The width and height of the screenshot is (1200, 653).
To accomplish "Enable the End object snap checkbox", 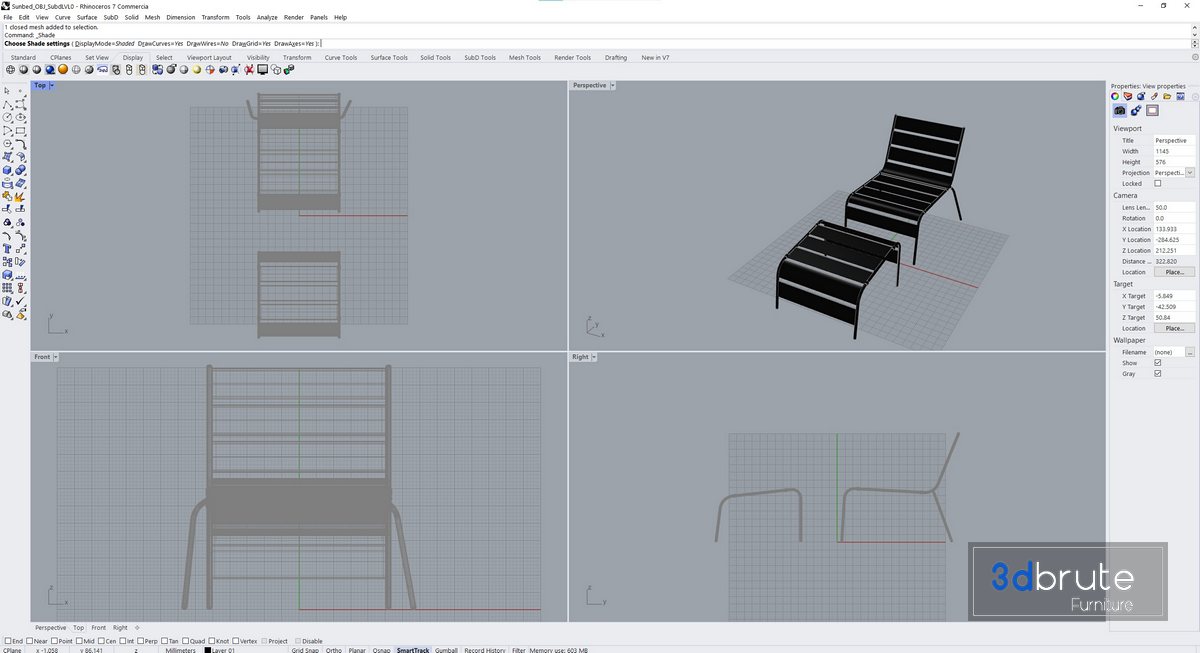I will coord(9,641).
